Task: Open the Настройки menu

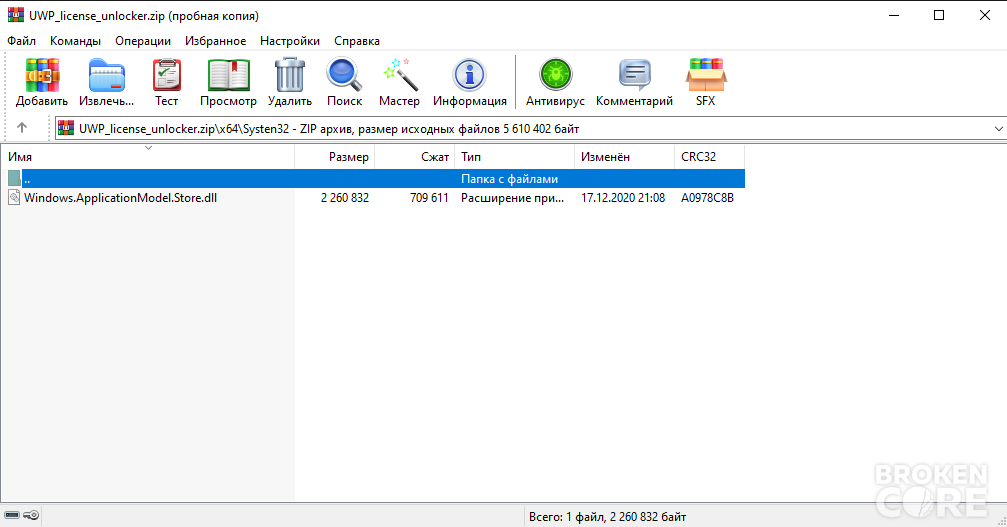Action: point(290,40)
